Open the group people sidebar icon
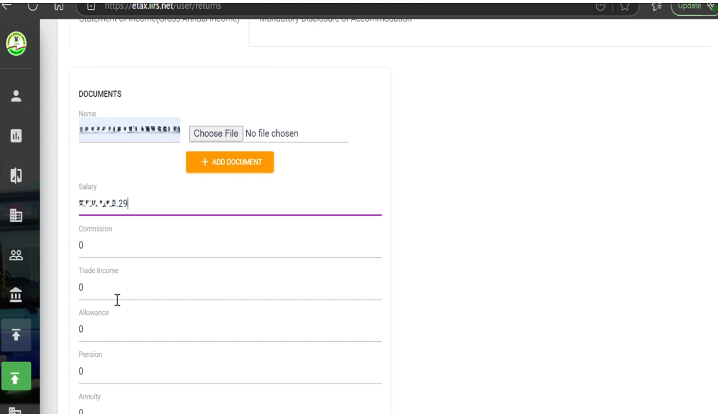The width and height of the screenshot is (718, 414). [16, 255]
